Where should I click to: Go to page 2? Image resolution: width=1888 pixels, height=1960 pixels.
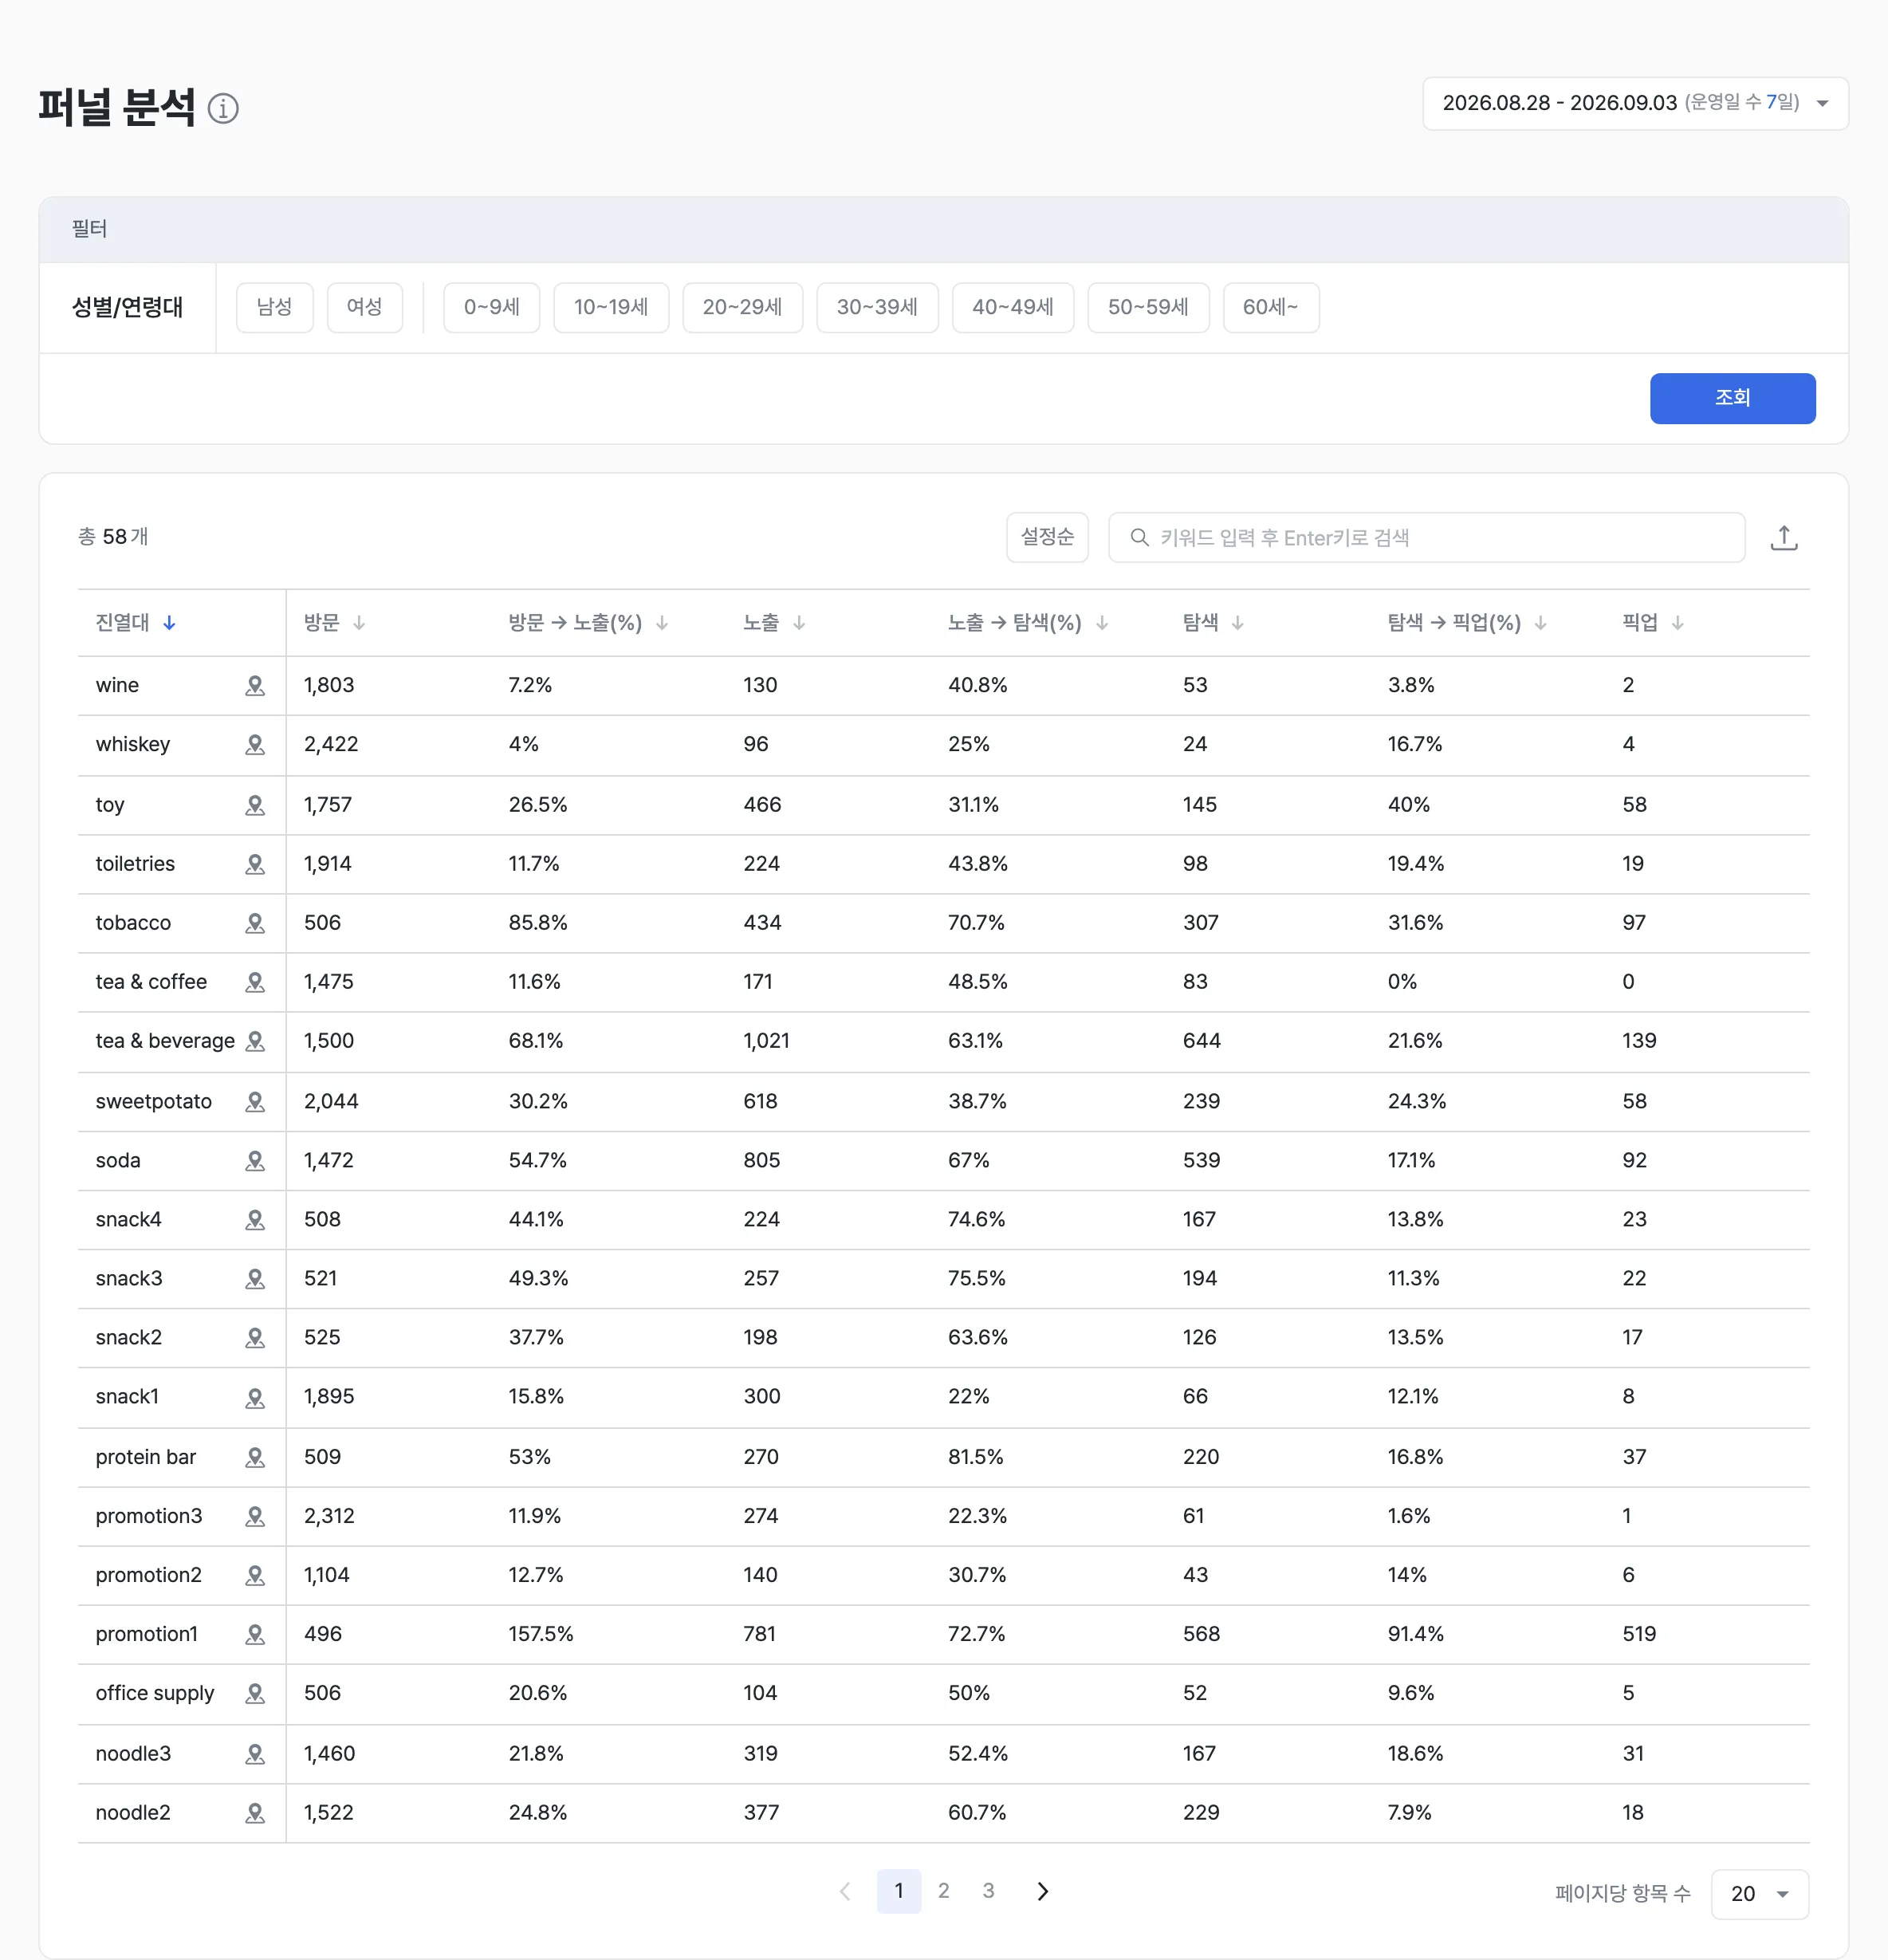tap(943, 1891)
